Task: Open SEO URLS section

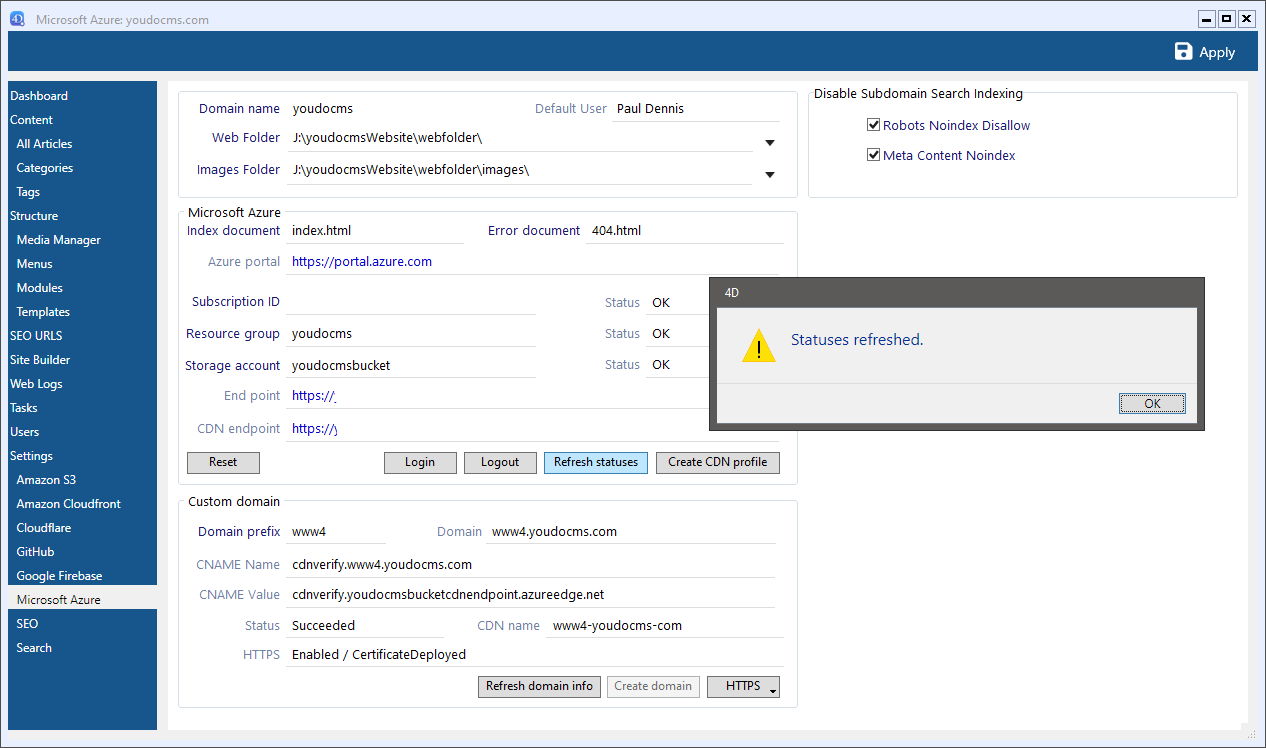Action: click(x=36, y=336)
